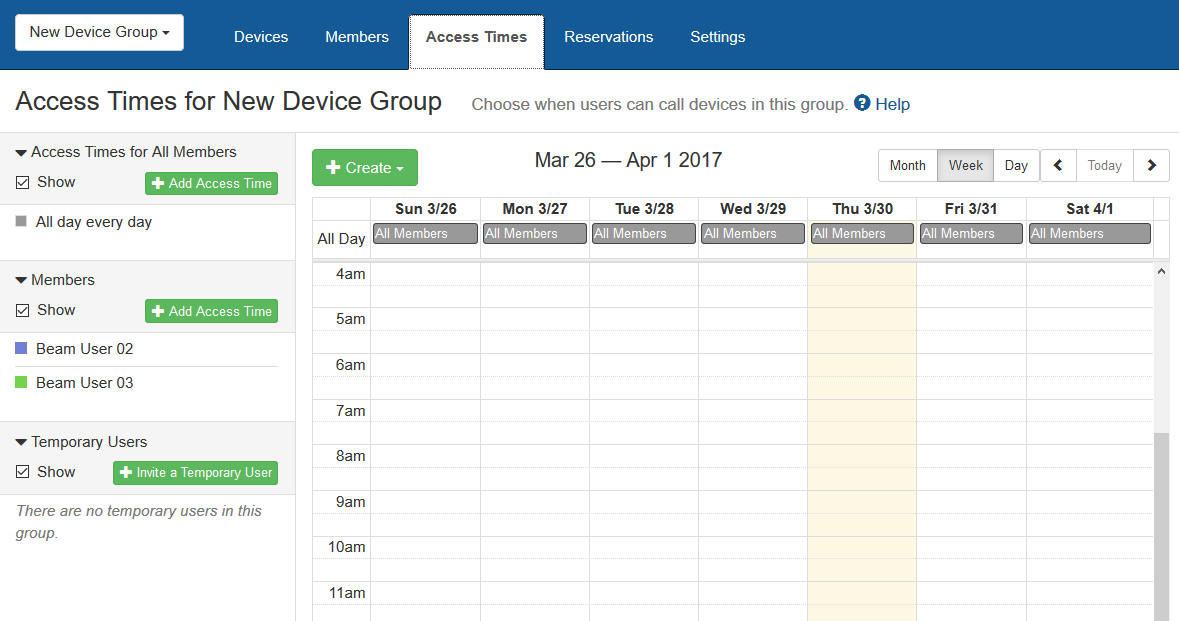Open the Devices tab
The height and width of the screenshot is (621, 1179).
261,37
